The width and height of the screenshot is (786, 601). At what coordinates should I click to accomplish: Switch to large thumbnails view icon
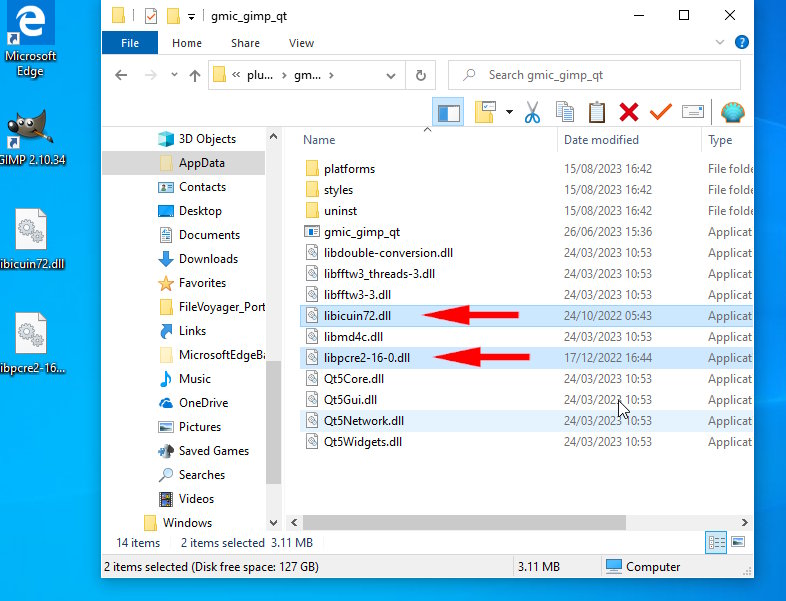click(738, 542)
